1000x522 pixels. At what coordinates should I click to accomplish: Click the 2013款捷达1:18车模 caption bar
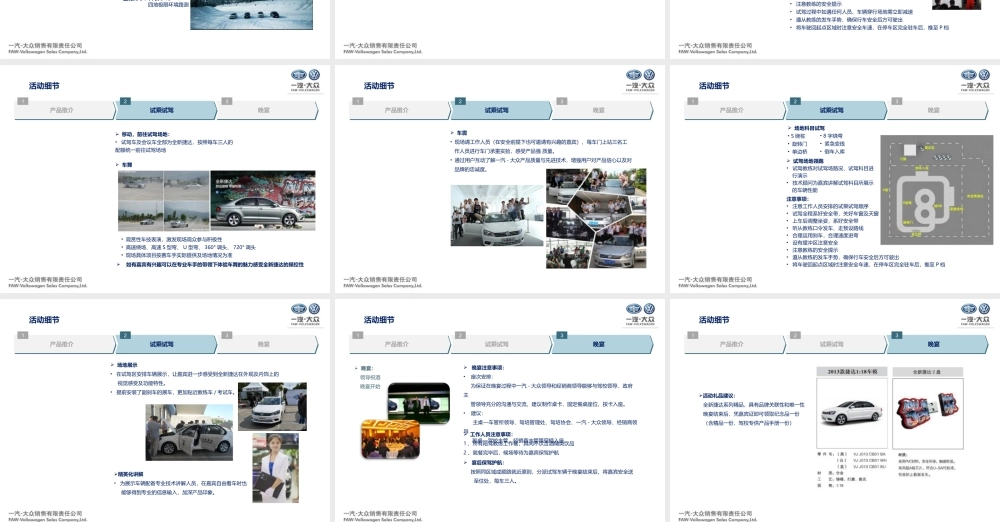[x=852, y=371]
